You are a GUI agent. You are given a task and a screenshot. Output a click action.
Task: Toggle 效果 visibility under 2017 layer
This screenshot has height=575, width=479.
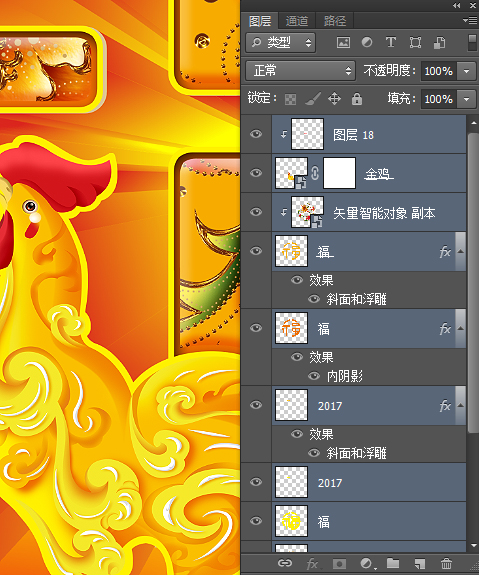tap(297, 435)
